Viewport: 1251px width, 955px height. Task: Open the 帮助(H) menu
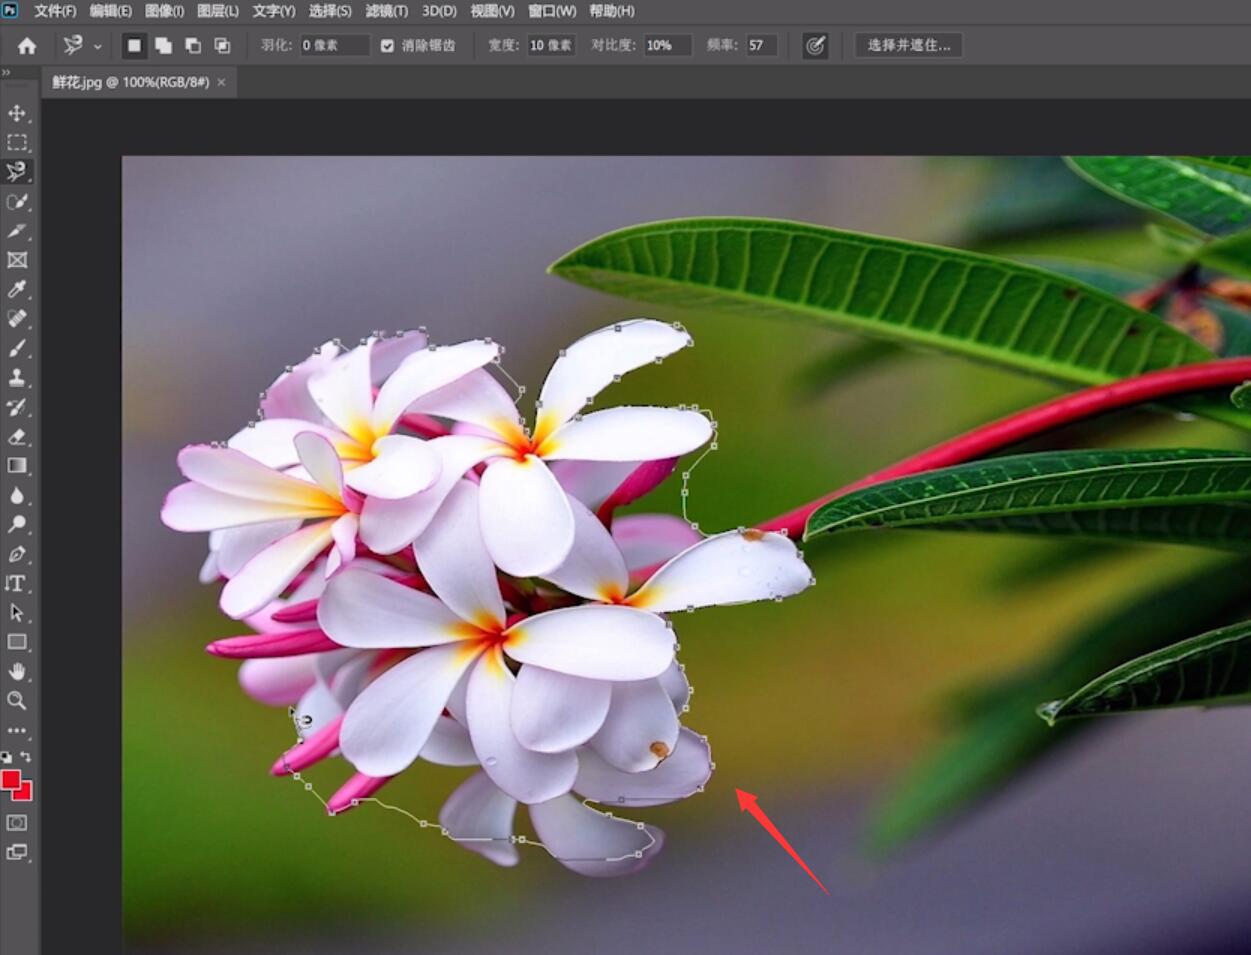tap(612, 11)
